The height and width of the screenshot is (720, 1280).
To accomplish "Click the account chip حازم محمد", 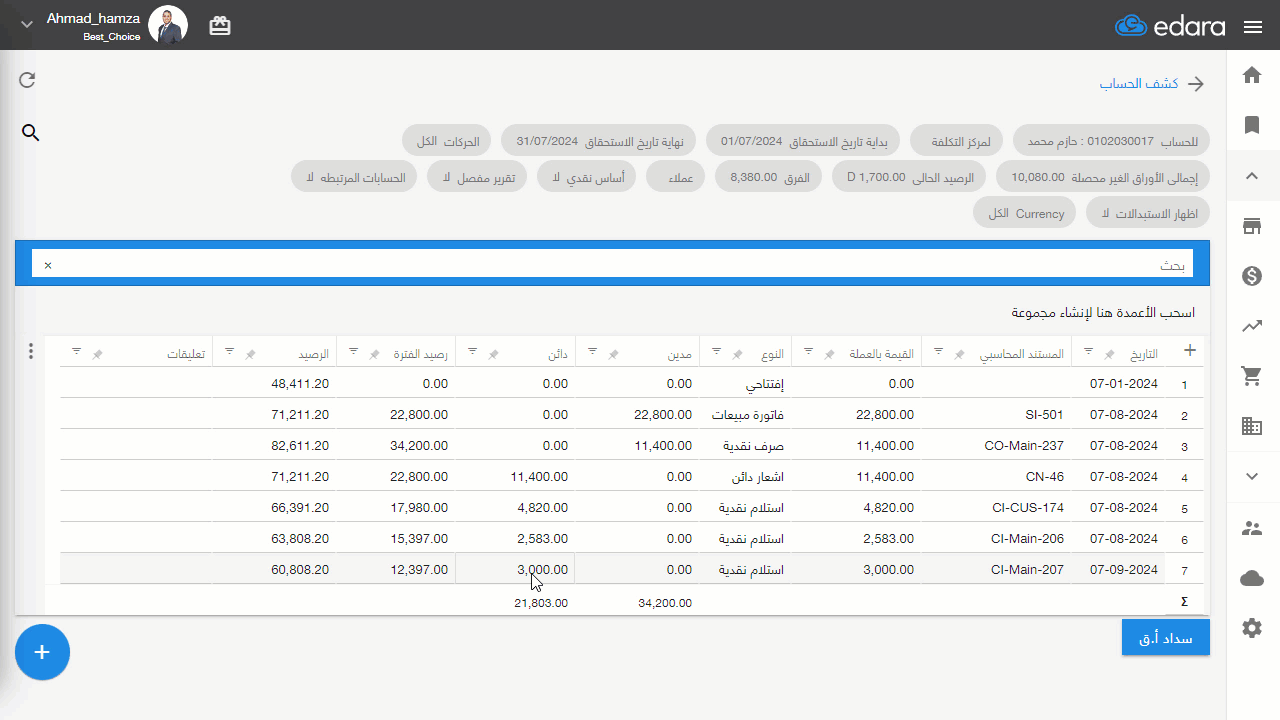I will pyautogui.click(x=1111, y=141).
